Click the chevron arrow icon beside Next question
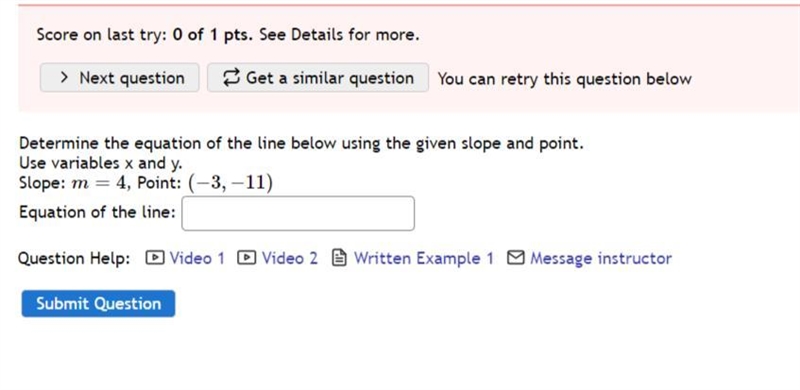The image size is (800, 390). pos(64,78)
